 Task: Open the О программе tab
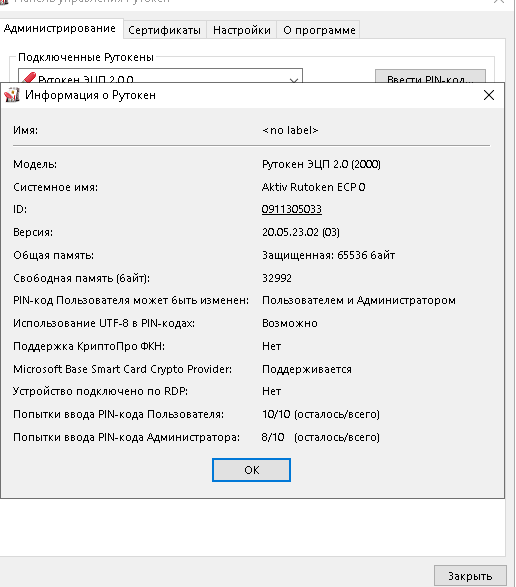(319, 30)
